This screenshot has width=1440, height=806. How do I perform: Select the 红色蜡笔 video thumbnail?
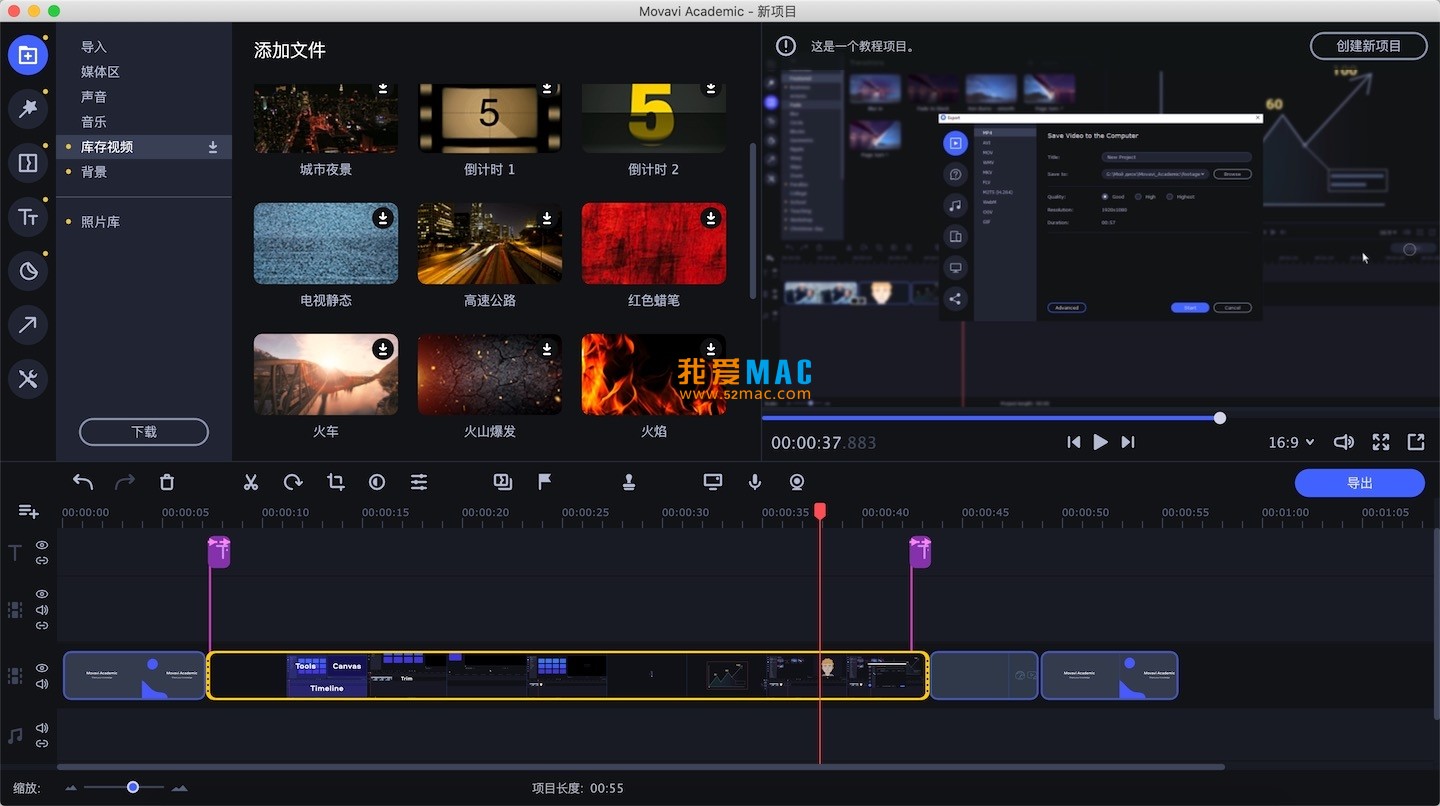pyautogui.click(x=654, y=243)
